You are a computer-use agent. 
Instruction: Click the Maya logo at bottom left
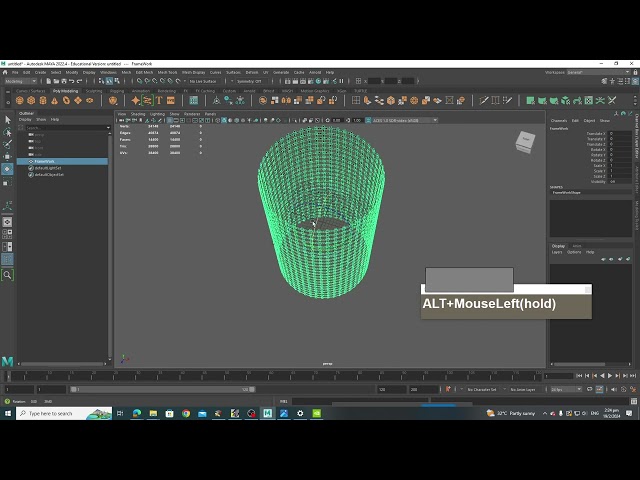(7, 361)
